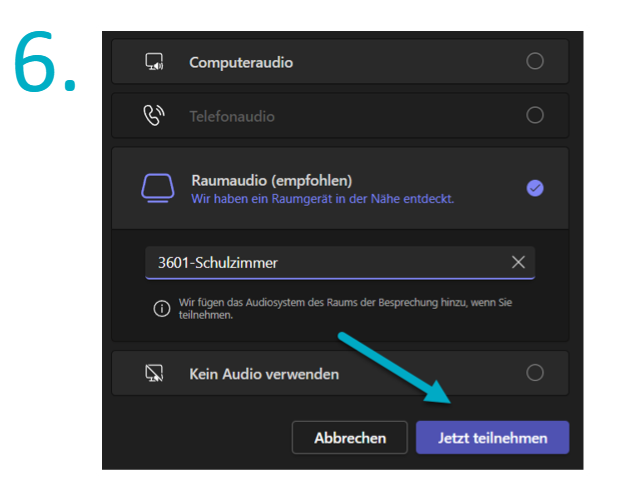Screen dimensions: 619x496
Task: Click the Kein Audio muted monitor icon
Action: tap(154, 373)
